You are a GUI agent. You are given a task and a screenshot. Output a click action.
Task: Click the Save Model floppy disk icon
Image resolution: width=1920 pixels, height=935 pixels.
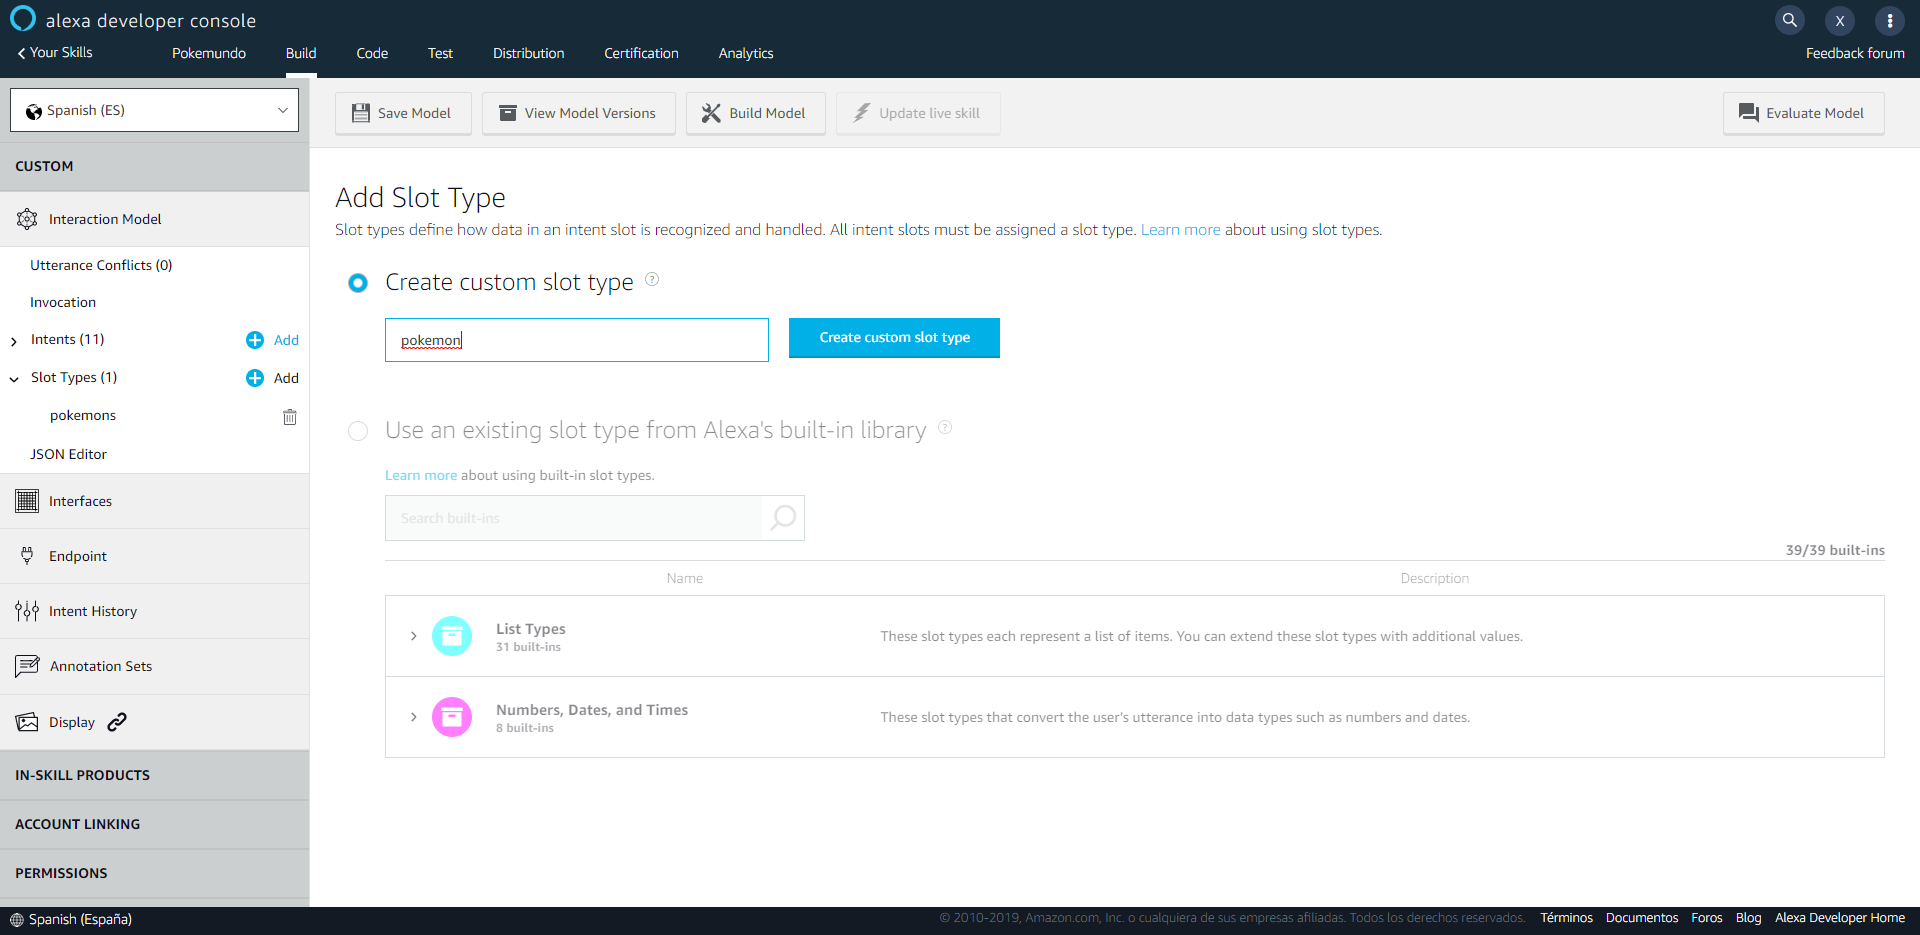click(361, 113)
